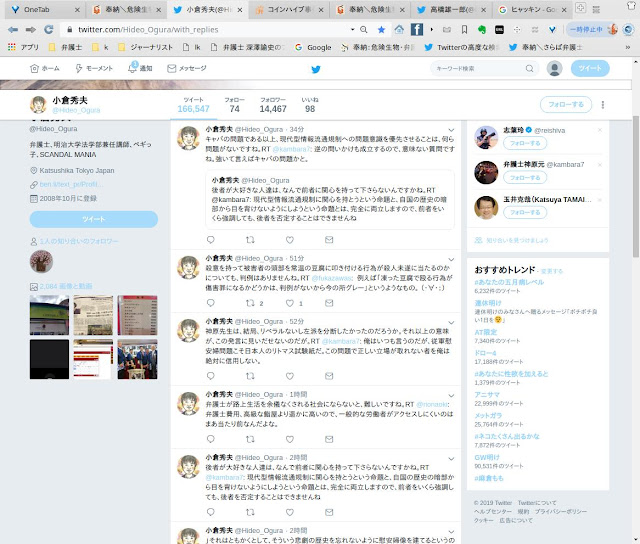Open the ジャーナリスト bookmark folder

146,47
